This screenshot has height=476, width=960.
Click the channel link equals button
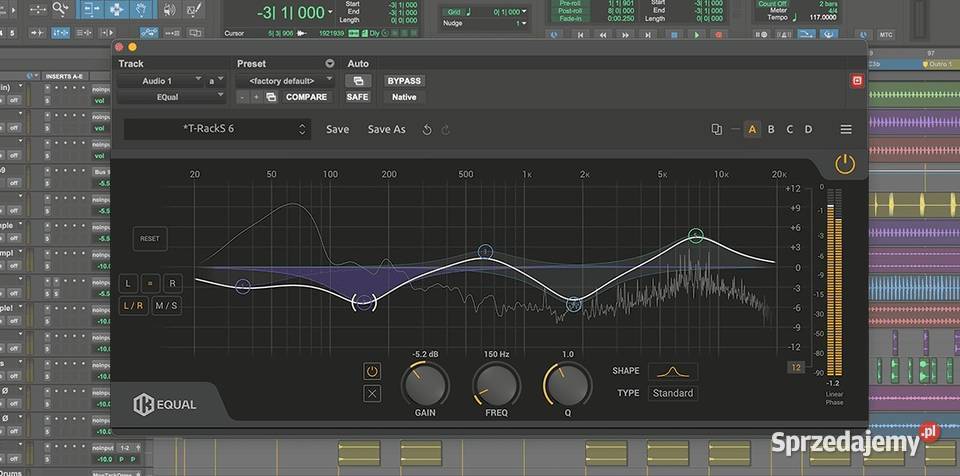(150, 284)
